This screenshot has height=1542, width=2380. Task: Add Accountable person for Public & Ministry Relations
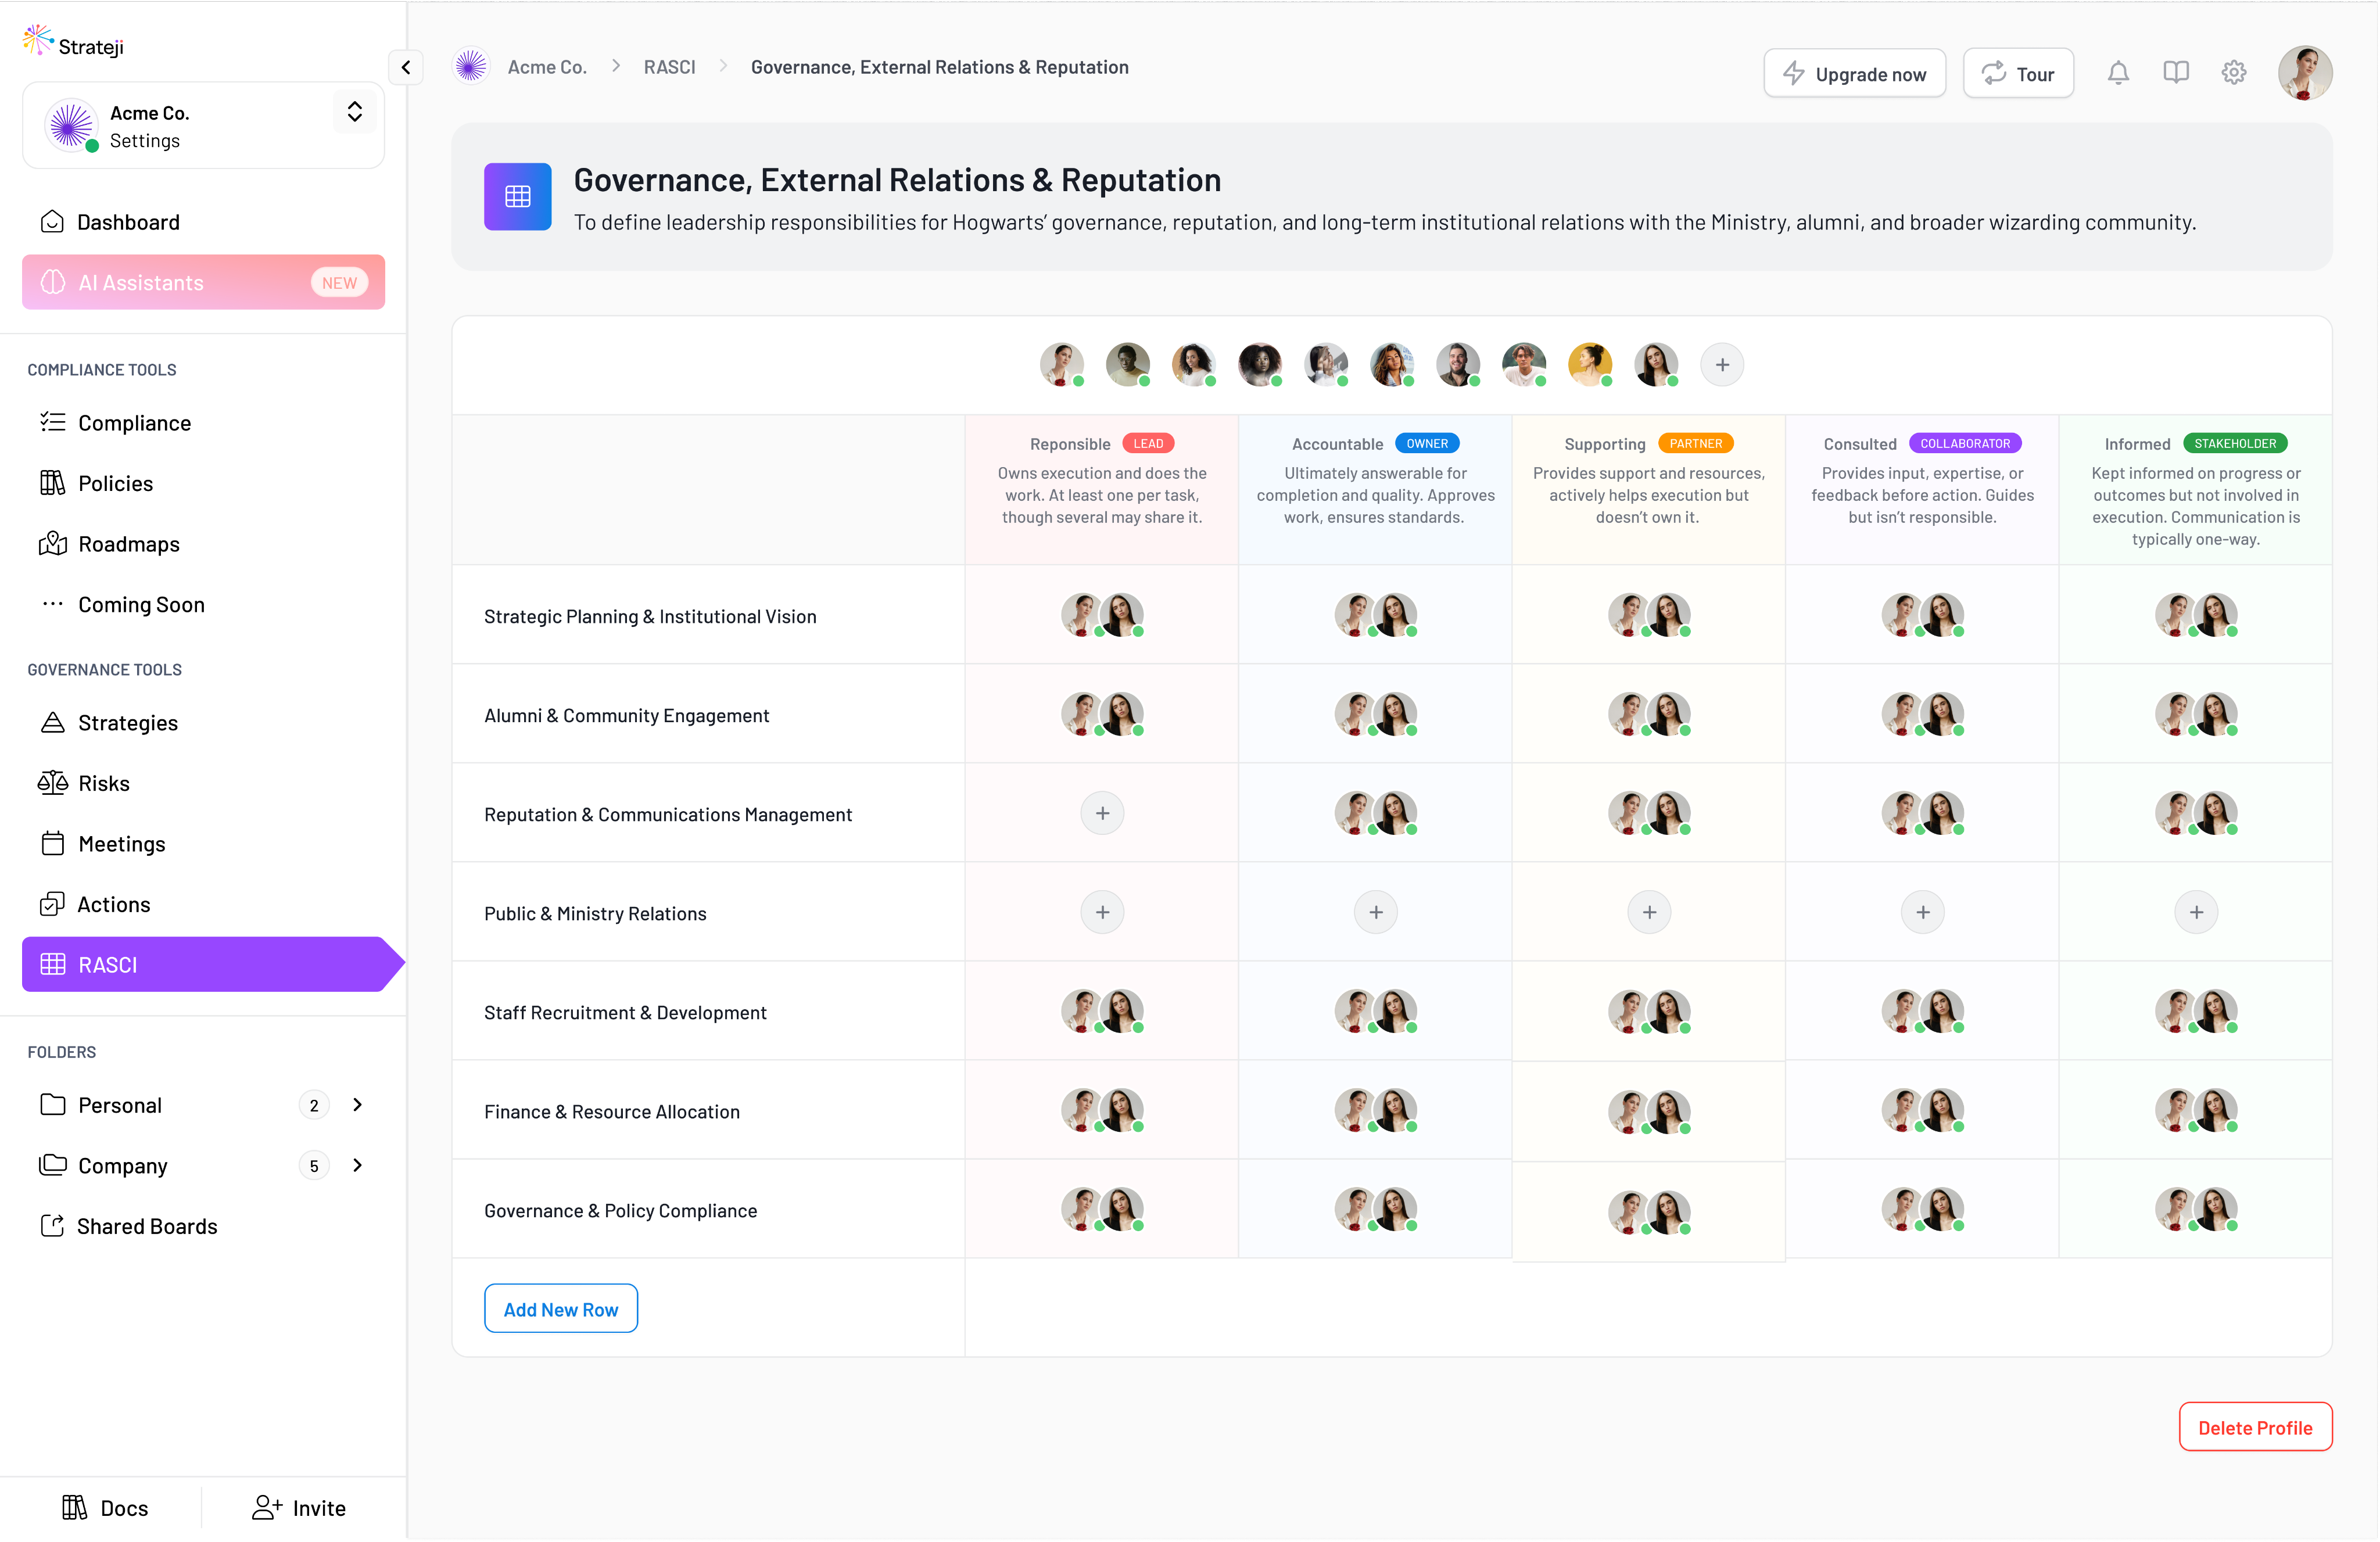pyautogui.click(x=1375, y=913)
